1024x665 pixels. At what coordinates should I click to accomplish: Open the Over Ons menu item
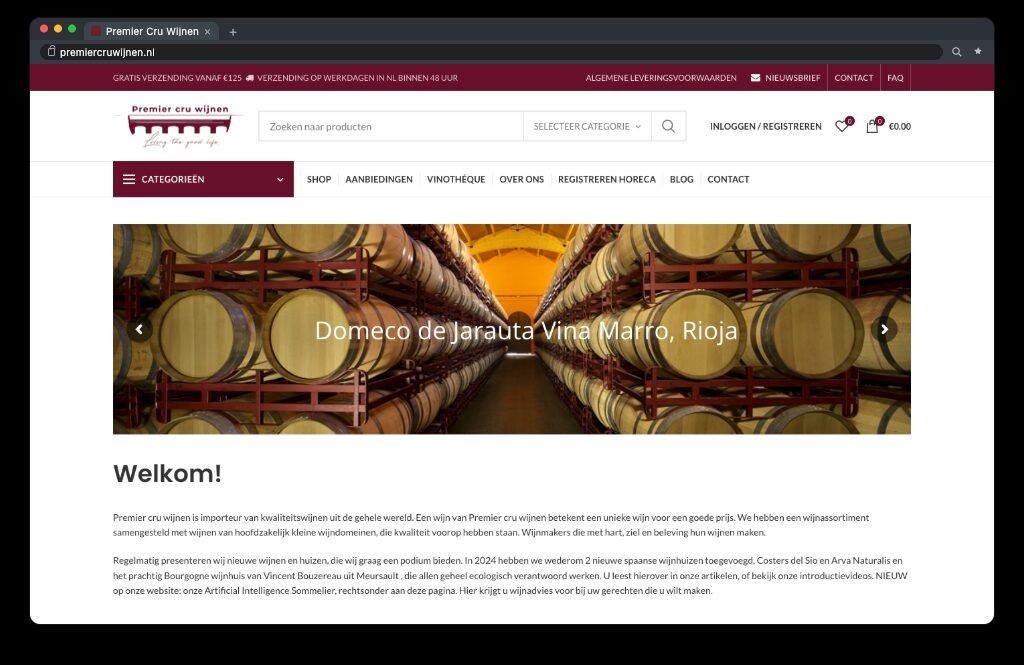coord(521,179)
